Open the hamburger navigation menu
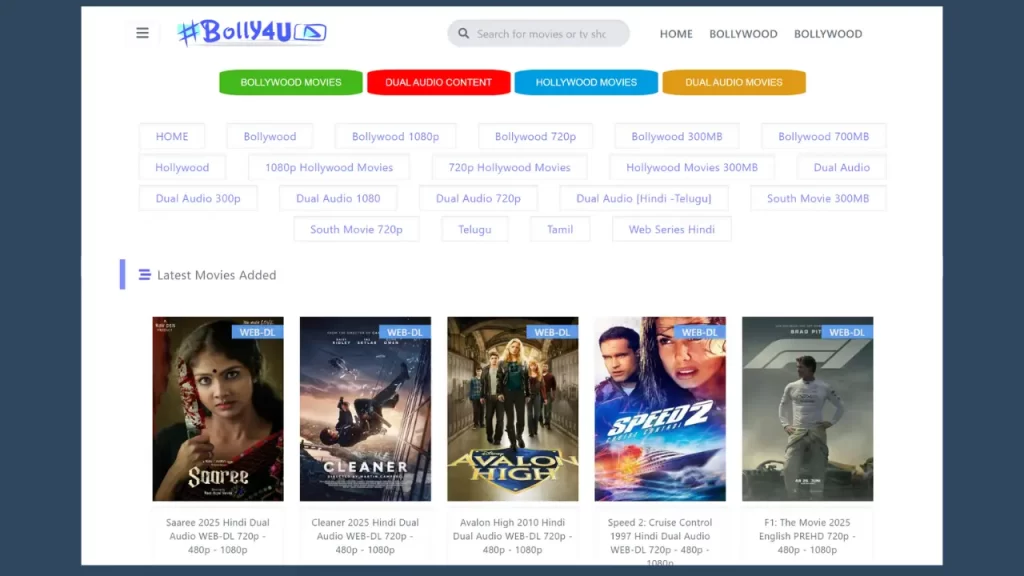This screenshot has height=576, width=1024. 141,32
